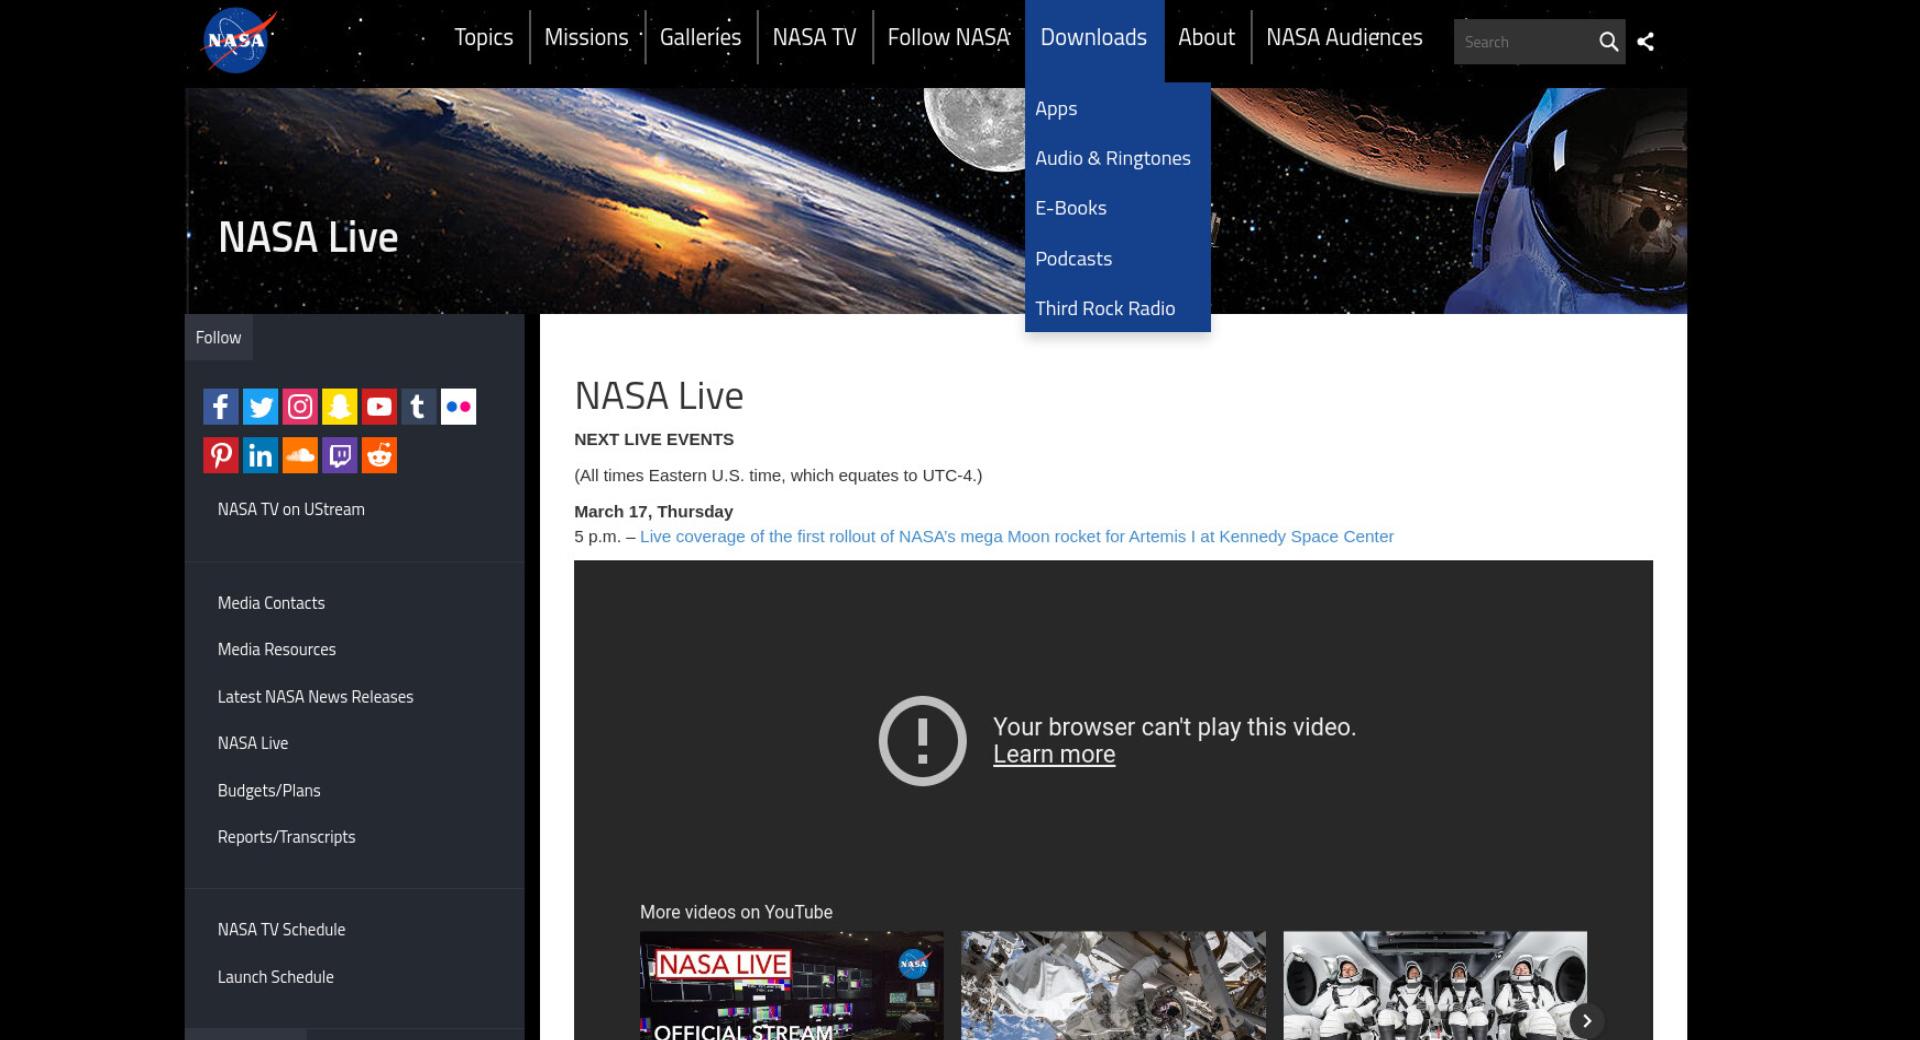Open NASA TV on UStream link

click(x=291, y=509)
